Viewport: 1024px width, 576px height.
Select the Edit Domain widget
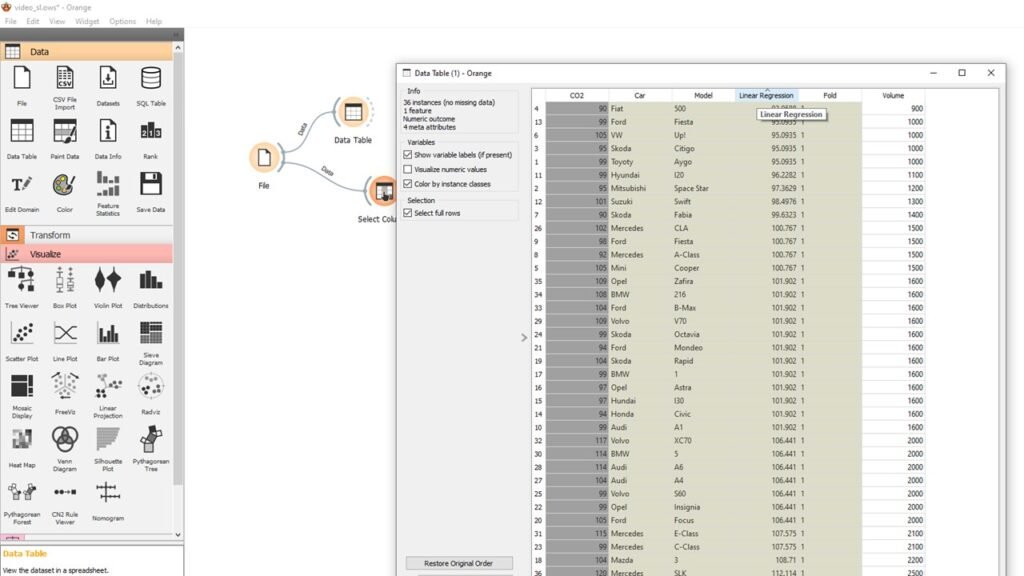[22, 192]
